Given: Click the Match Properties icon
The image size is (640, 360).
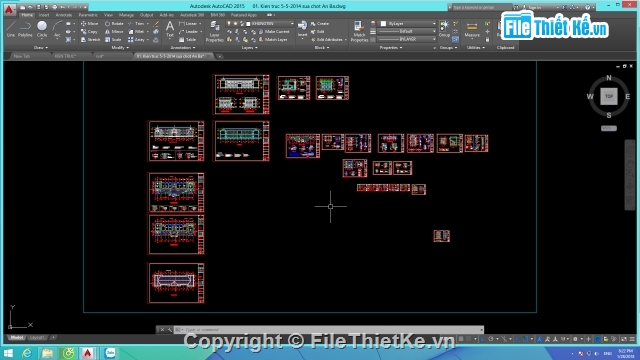Looking at the screenshot, I should tap(359, 31).
